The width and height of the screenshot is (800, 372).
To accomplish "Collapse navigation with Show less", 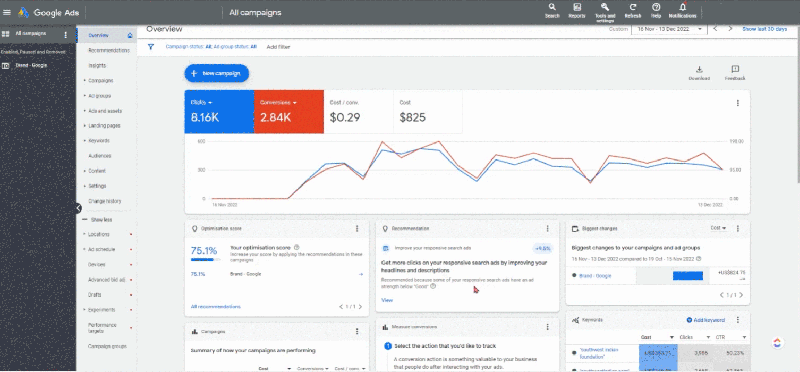I will pyautogui.click(x=97, y=219).
